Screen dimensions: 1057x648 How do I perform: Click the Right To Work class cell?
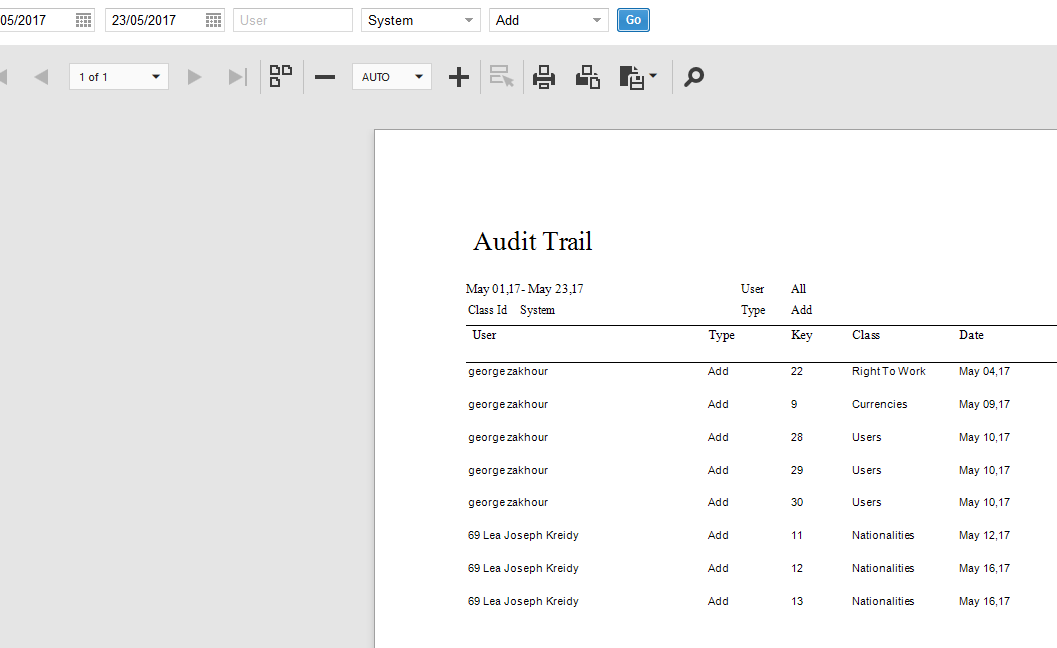(888, 372)
